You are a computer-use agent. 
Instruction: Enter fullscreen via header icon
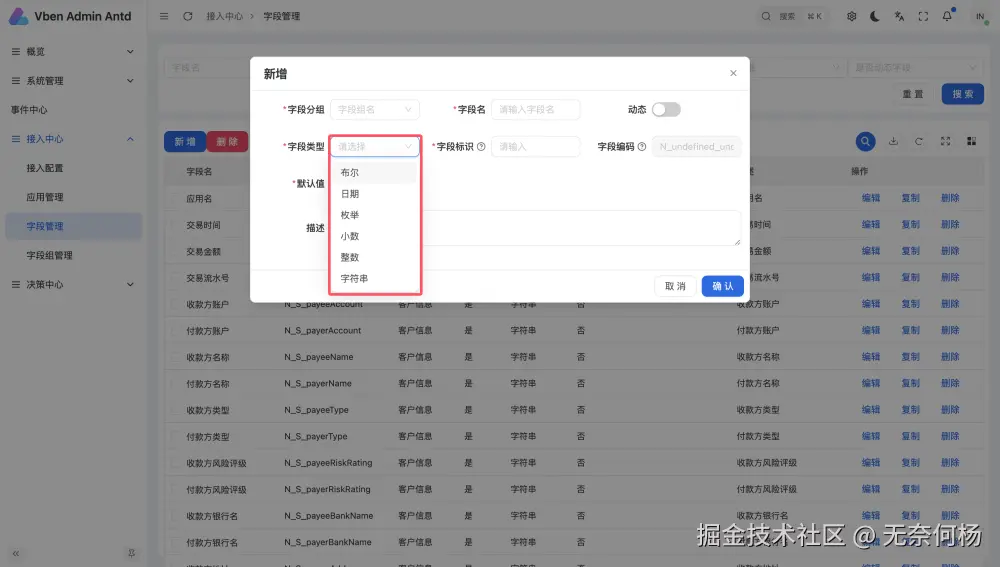coord(923,16)
